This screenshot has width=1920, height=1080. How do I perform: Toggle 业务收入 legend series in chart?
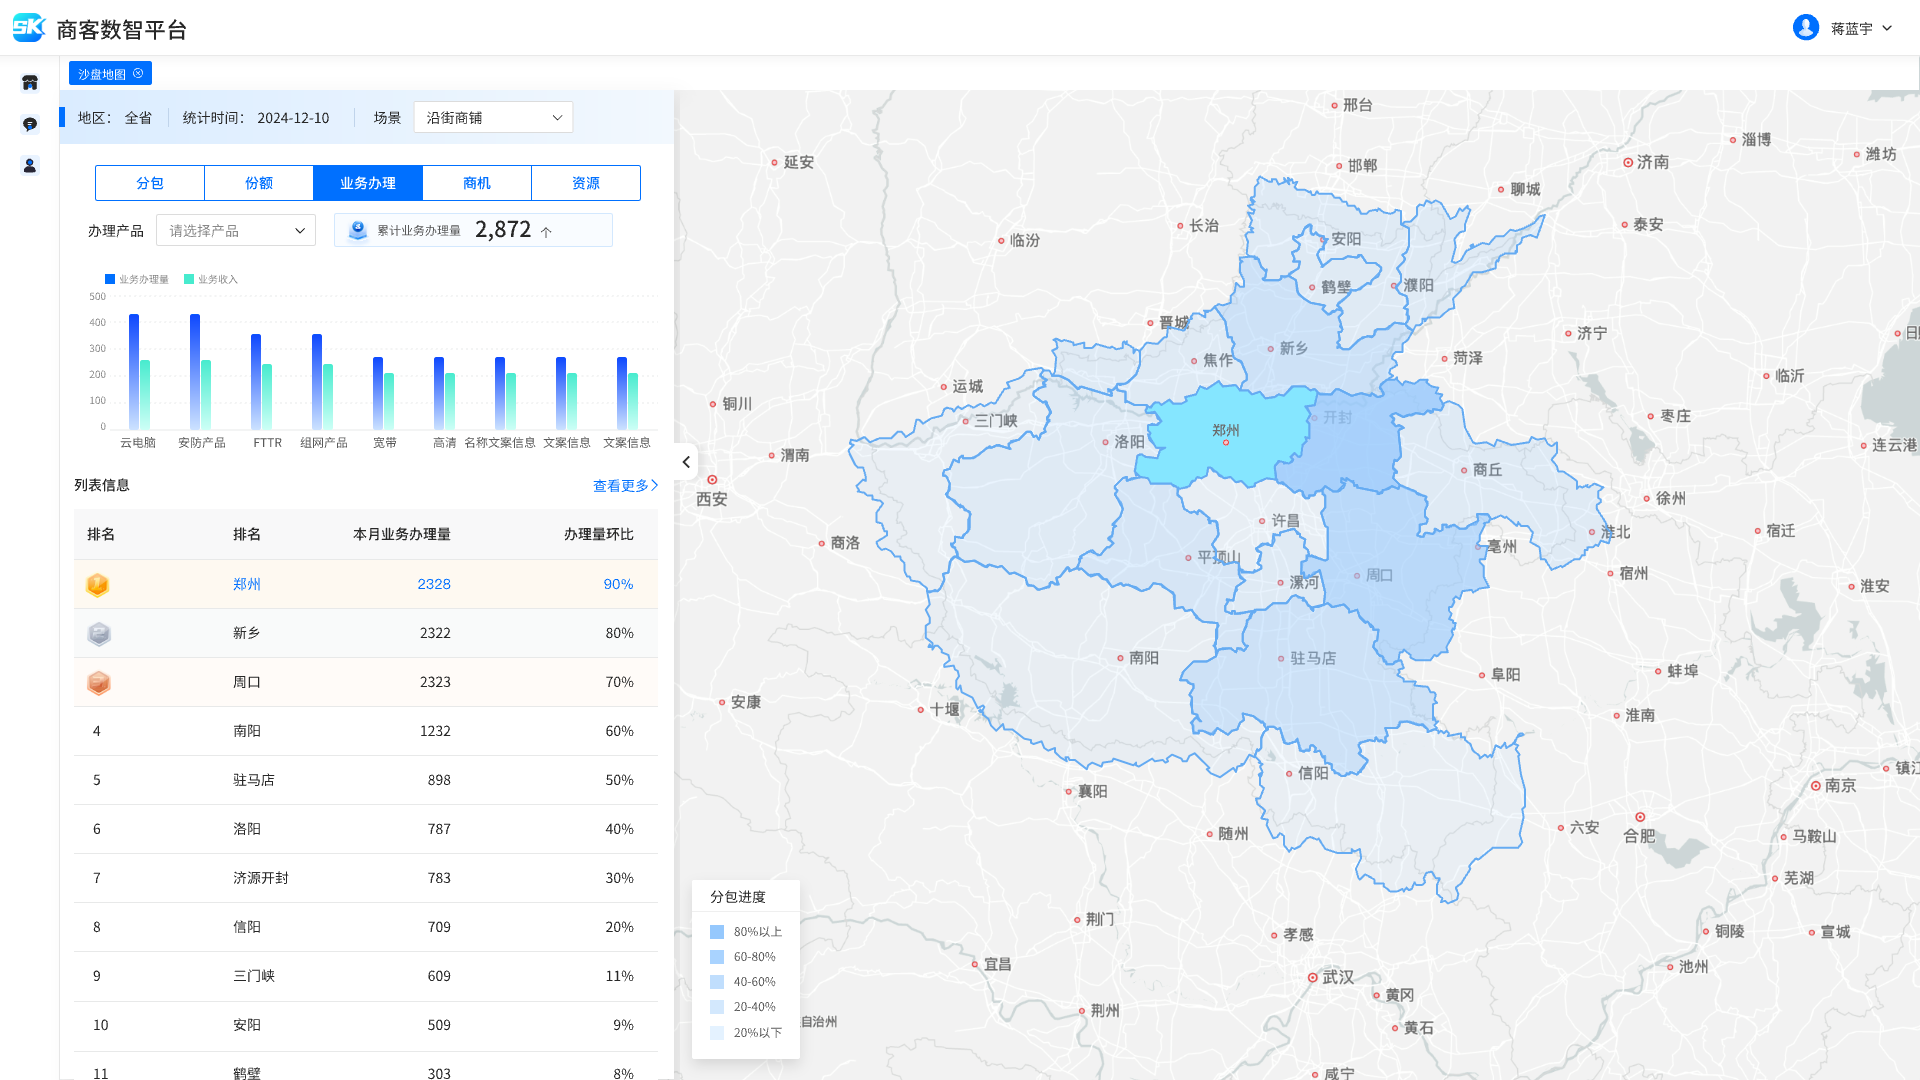point(210,280)
